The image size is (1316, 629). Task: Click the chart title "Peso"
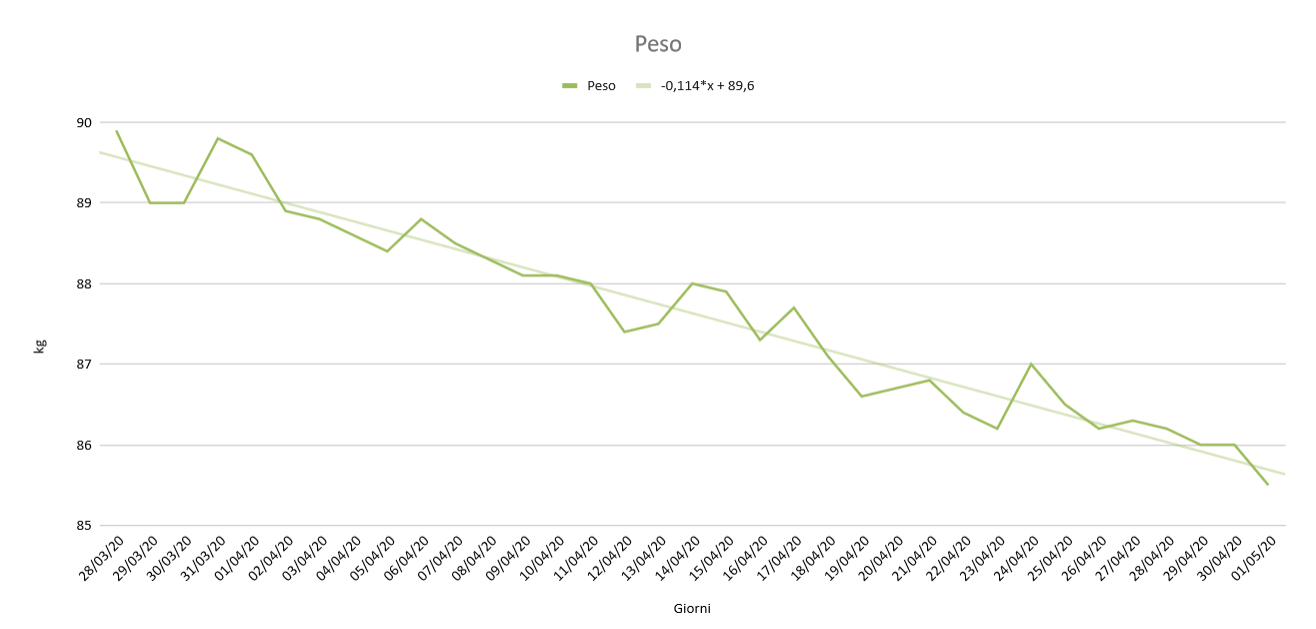[x=658, y=44]
